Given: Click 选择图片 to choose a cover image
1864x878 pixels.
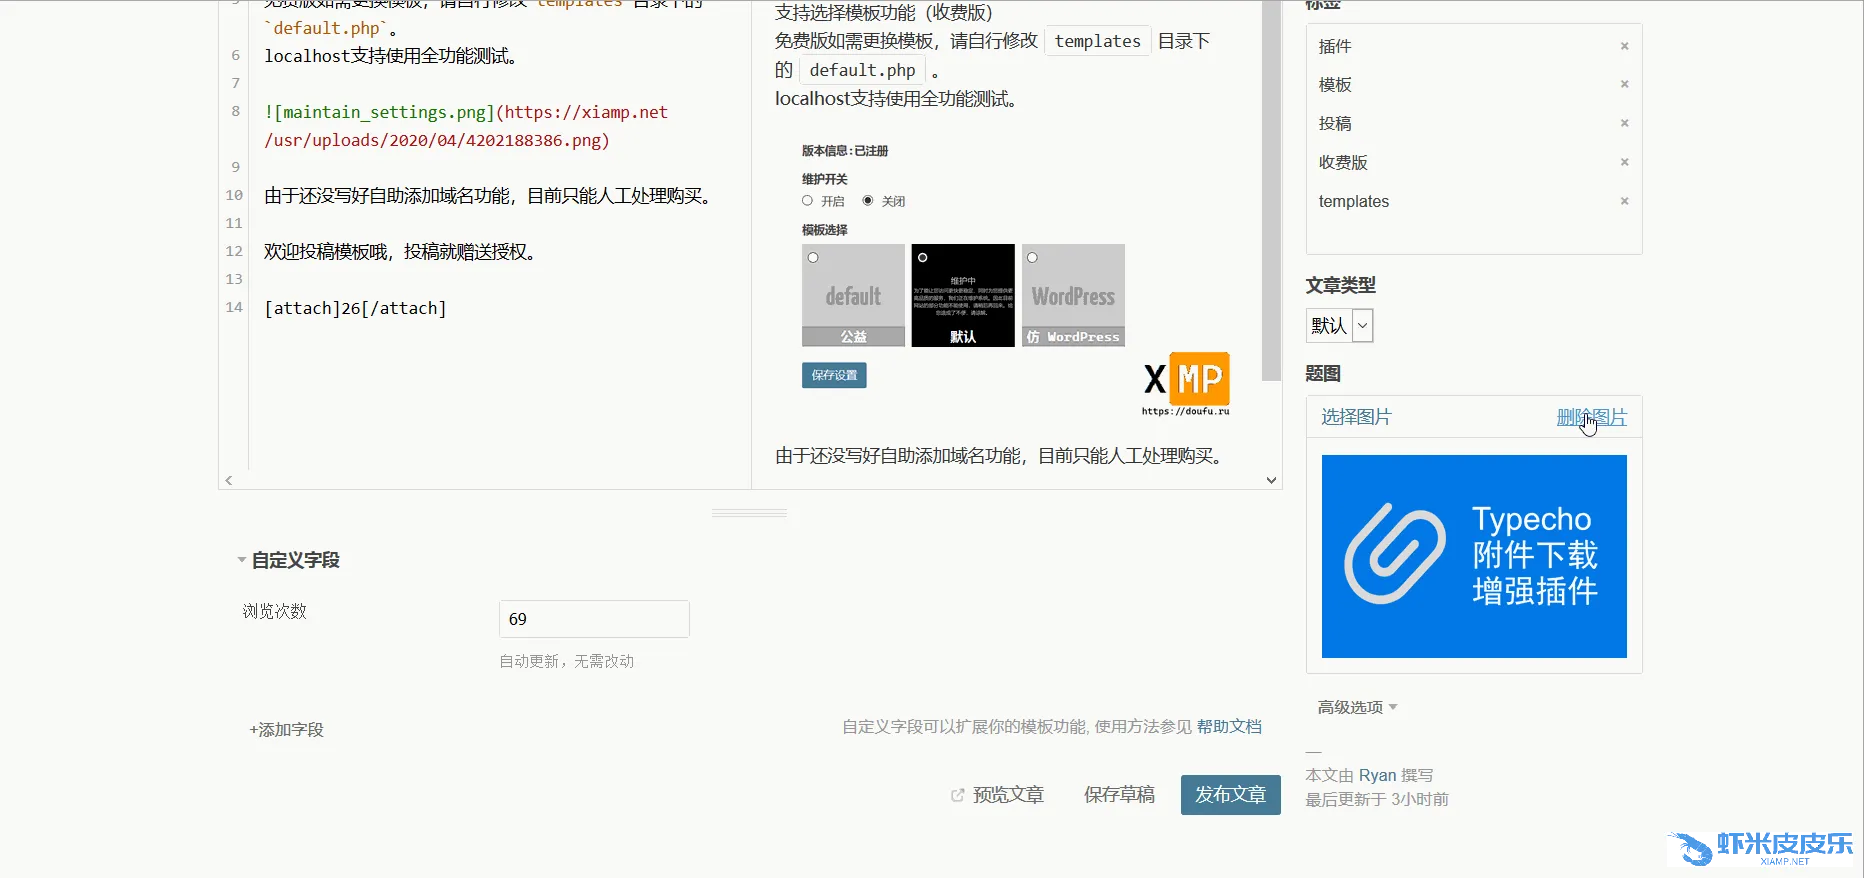Looking at the screenshot, I should point(1356,417).
